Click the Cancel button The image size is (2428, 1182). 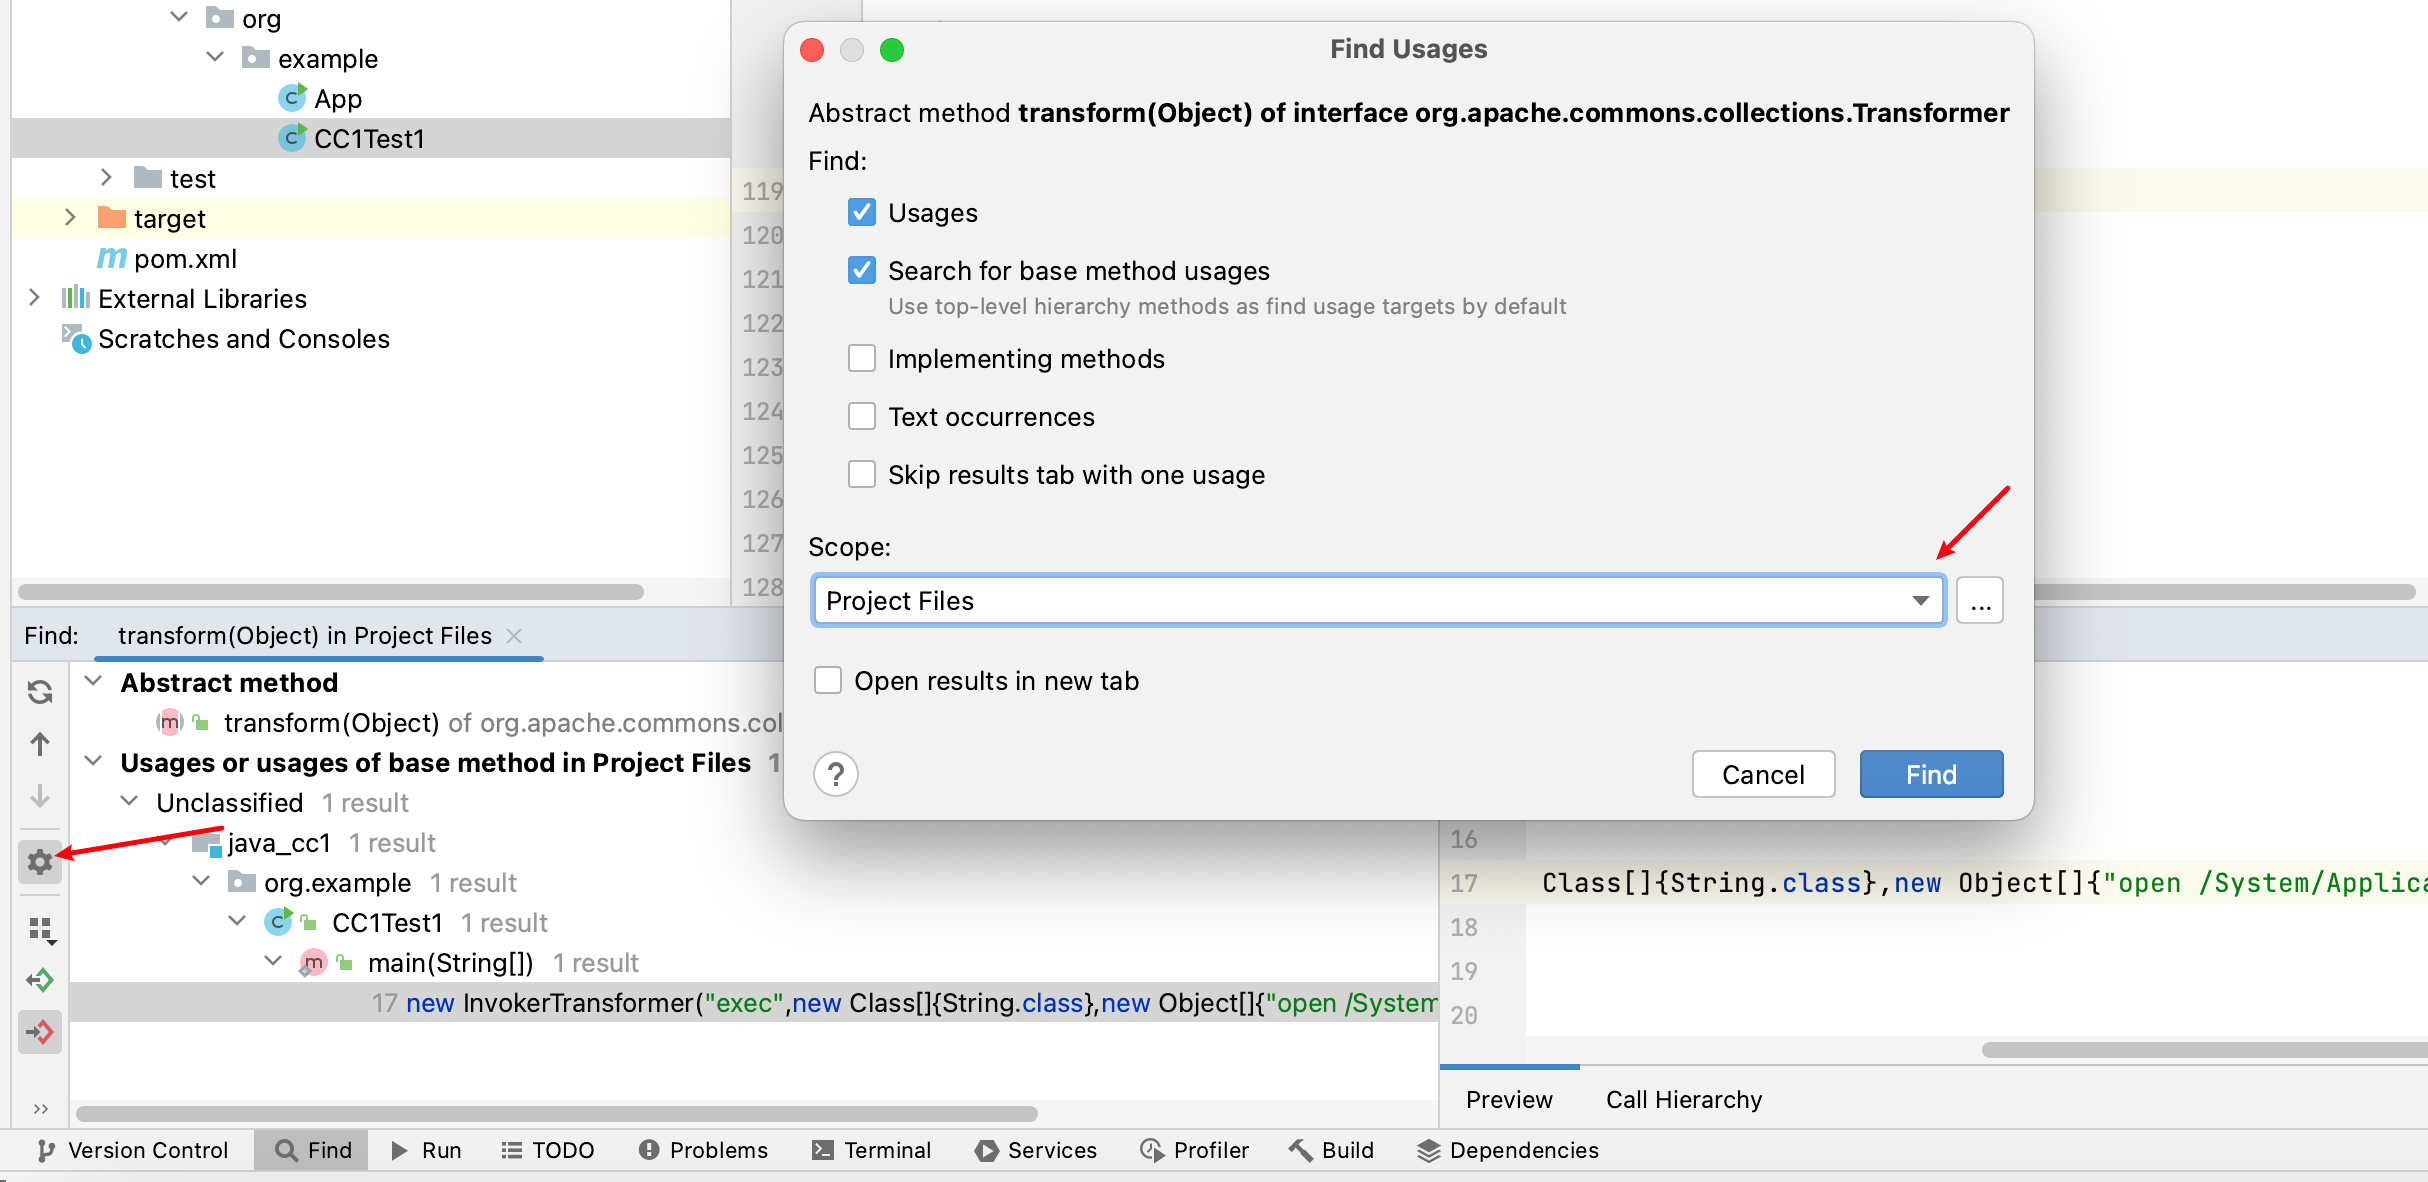coord(1763,774)
